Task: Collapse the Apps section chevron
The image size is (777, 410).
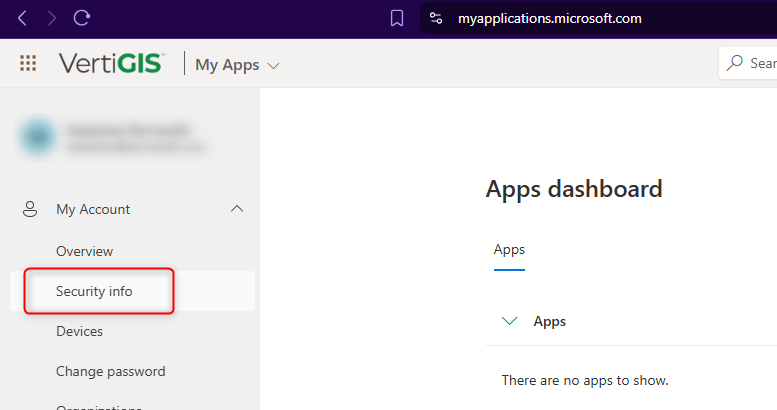Action: pyautogui.click(x=509, y=321)
